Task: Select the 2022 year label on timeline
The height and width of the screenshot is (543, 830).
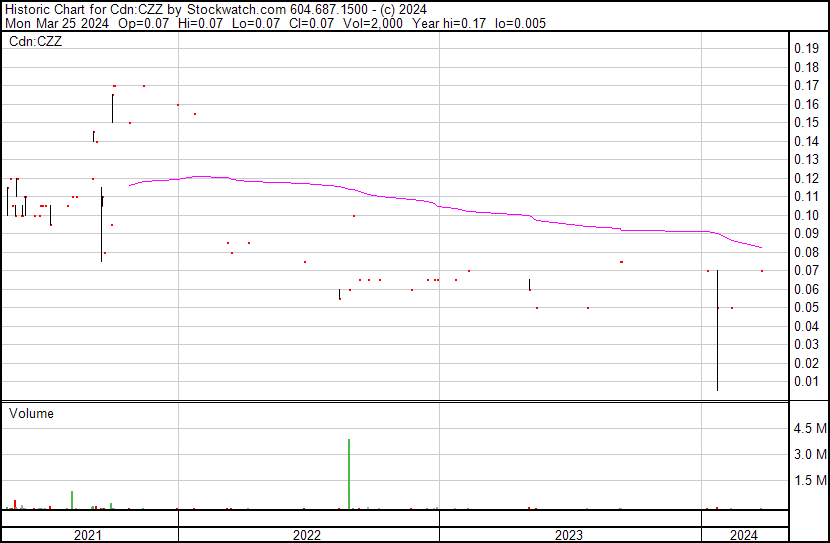Action: 307,535
